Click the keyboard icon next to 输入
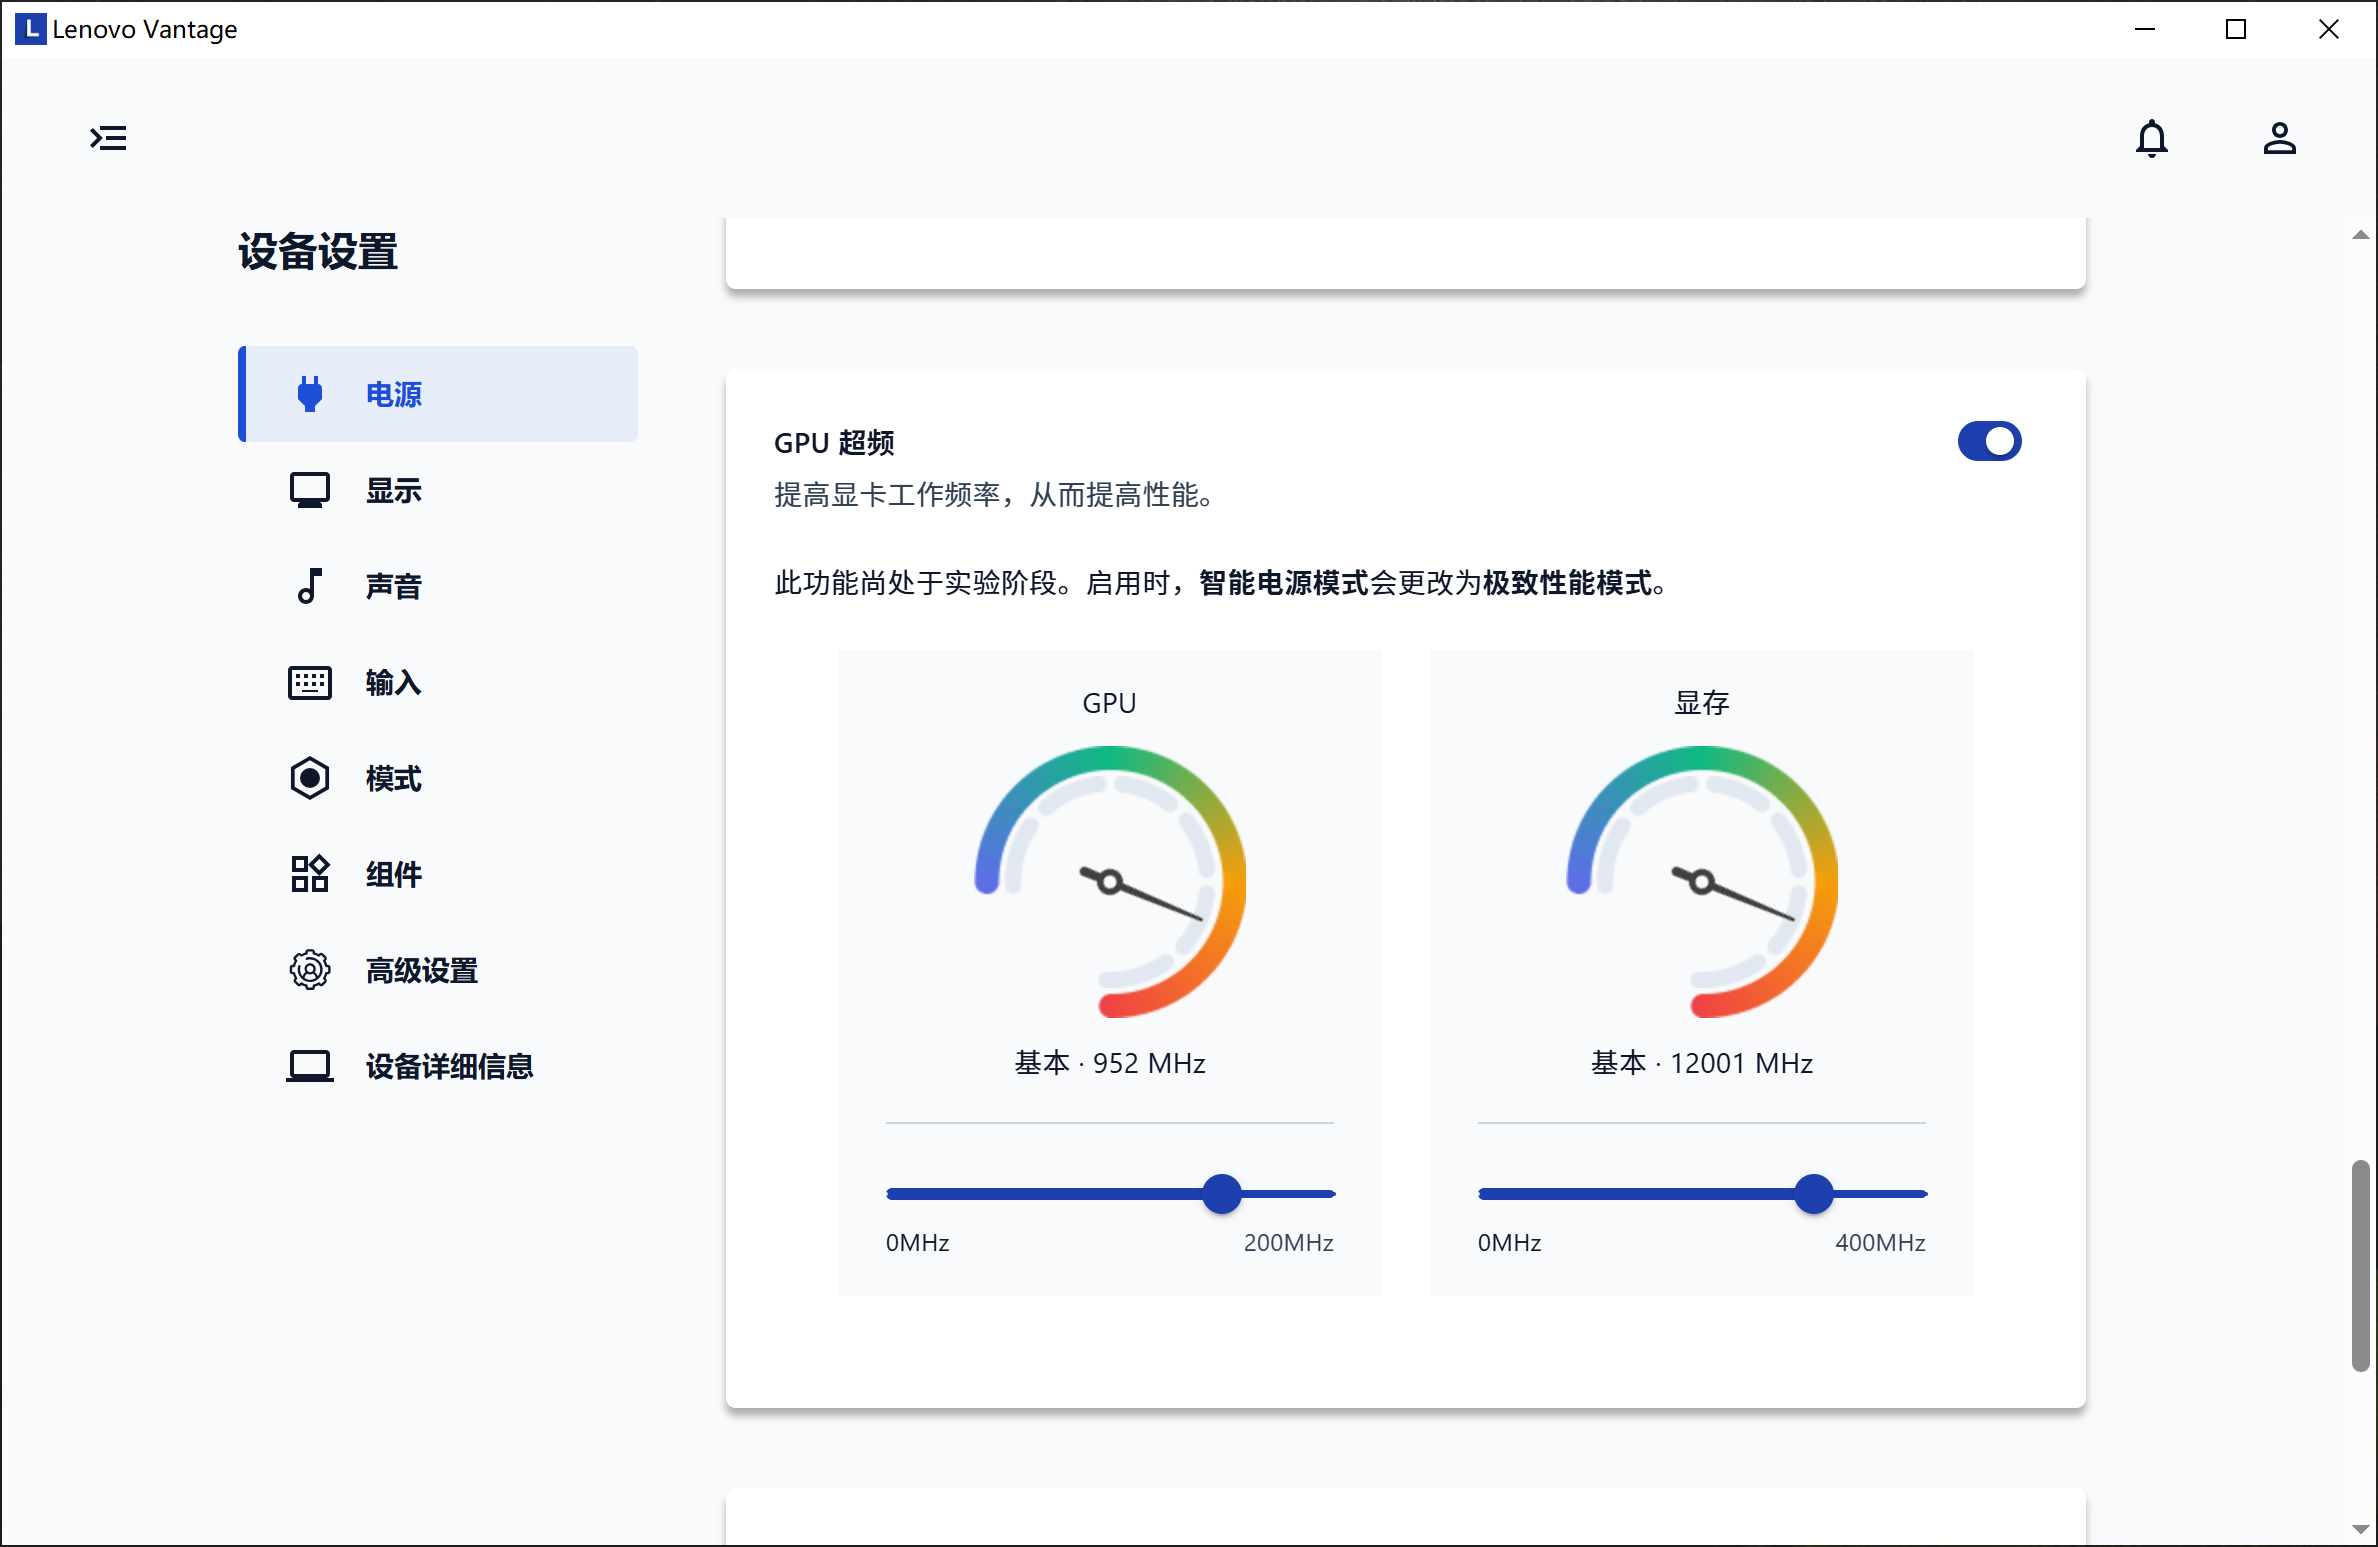The height and width of the screenshot is (1547, 2378). [x=310, y=682]
